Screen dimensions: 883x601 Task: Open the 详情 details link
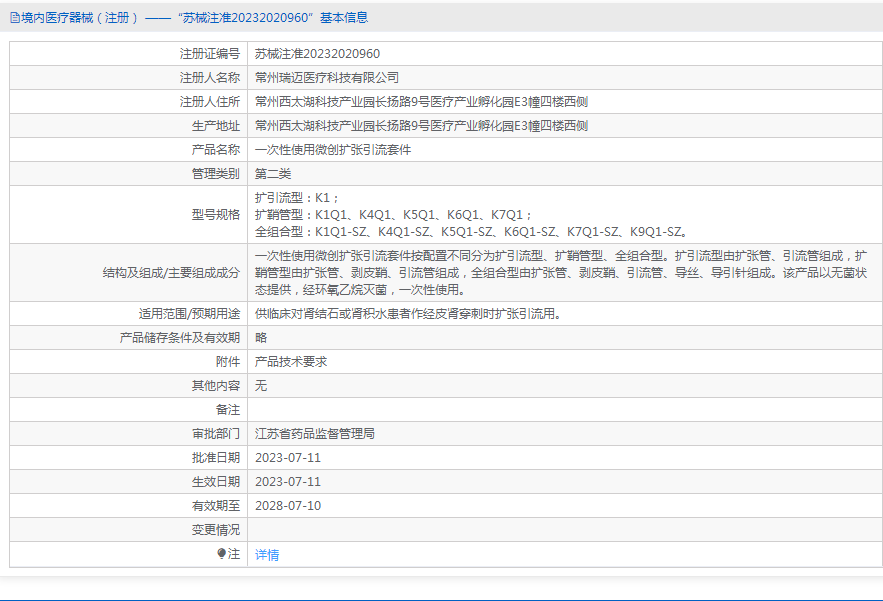click(267, 555)
